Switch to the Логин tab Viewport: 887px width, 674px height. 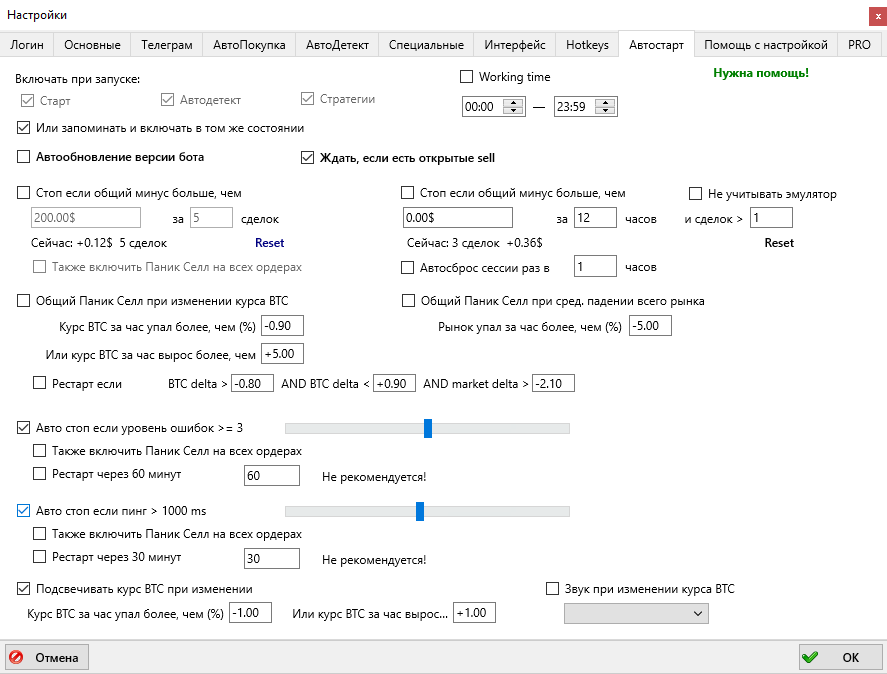pyautogui.click(x=27, y=45)
